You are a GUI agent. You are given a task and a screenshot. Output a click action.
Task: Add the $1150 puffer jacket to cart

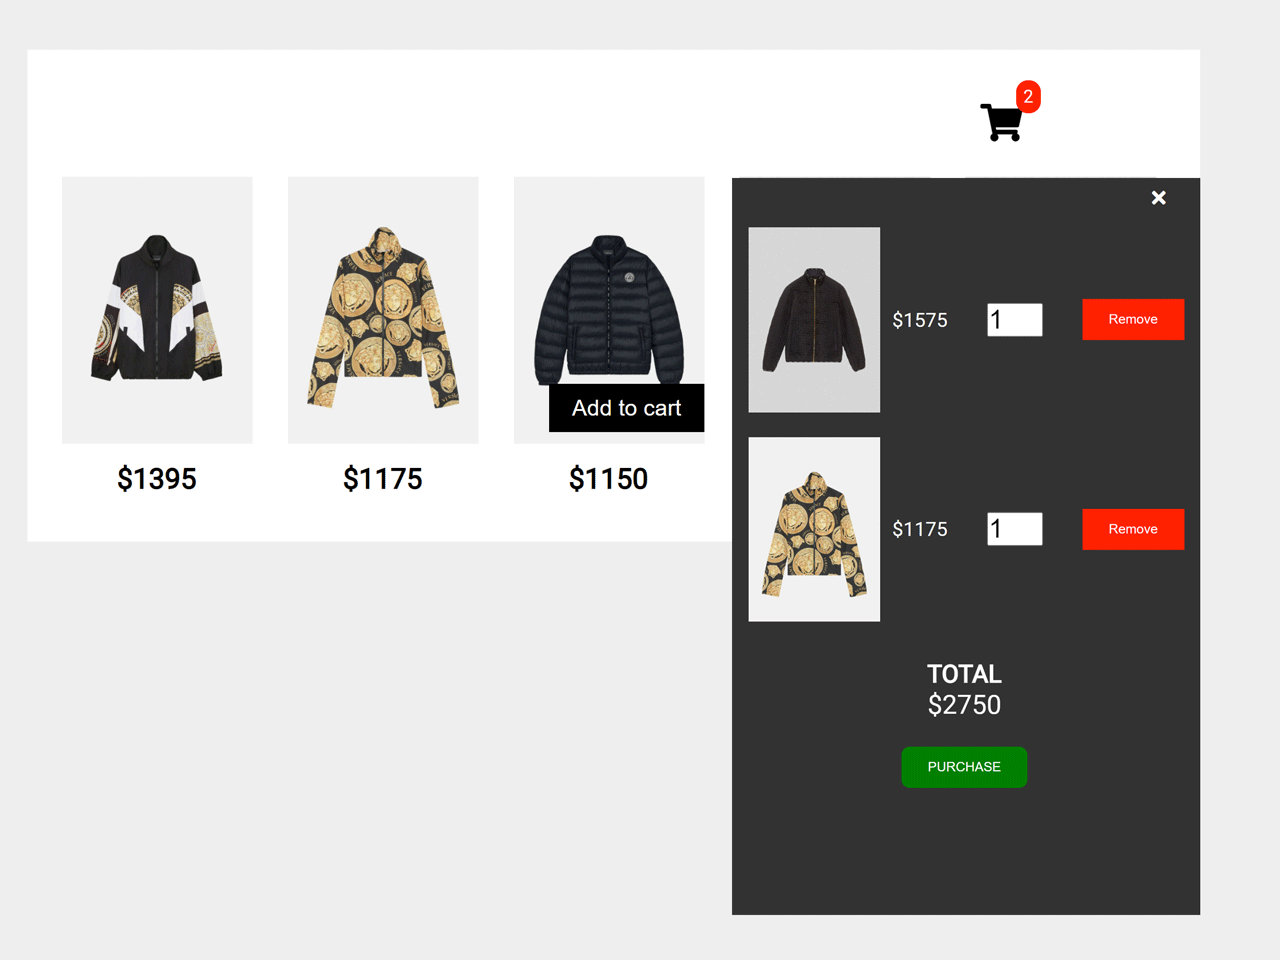[626, 408]
